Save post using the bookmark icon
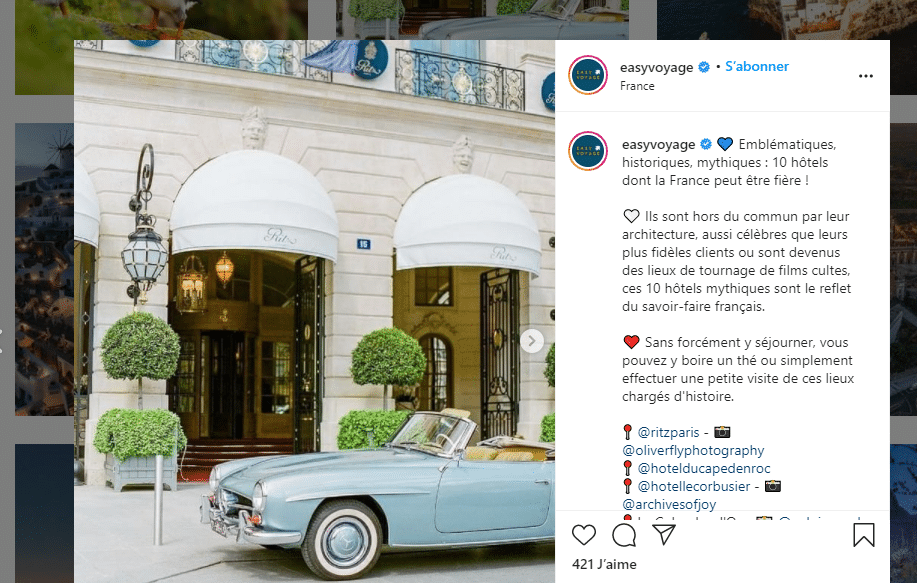Image resolution: width=917 pixels, height=583 pixels. click(863, 534)
